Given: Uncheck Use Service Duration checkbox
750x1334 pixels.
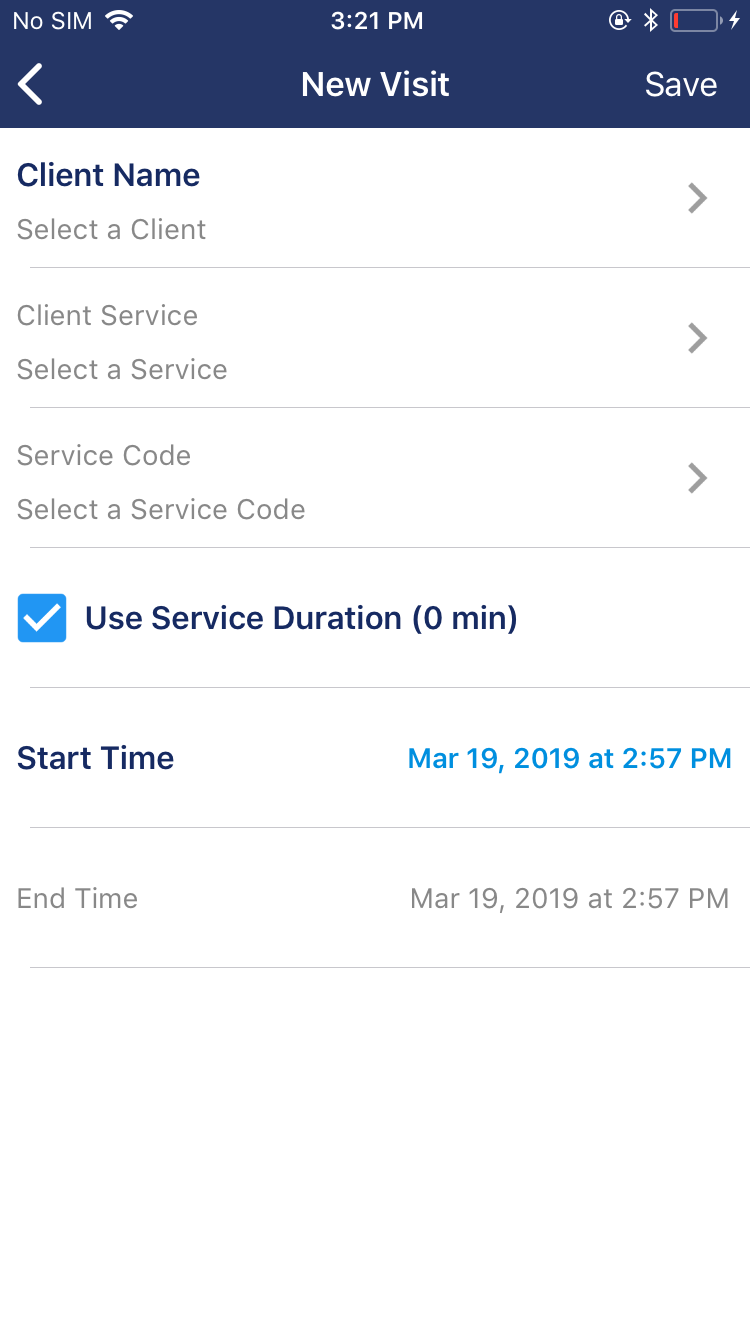Looking at the screenshot, I should coord(42,618).
